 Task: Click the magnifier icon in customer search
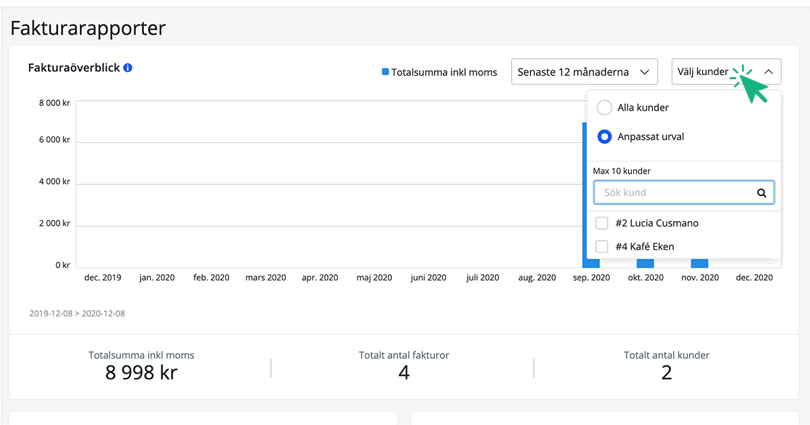tap(761, 193)
